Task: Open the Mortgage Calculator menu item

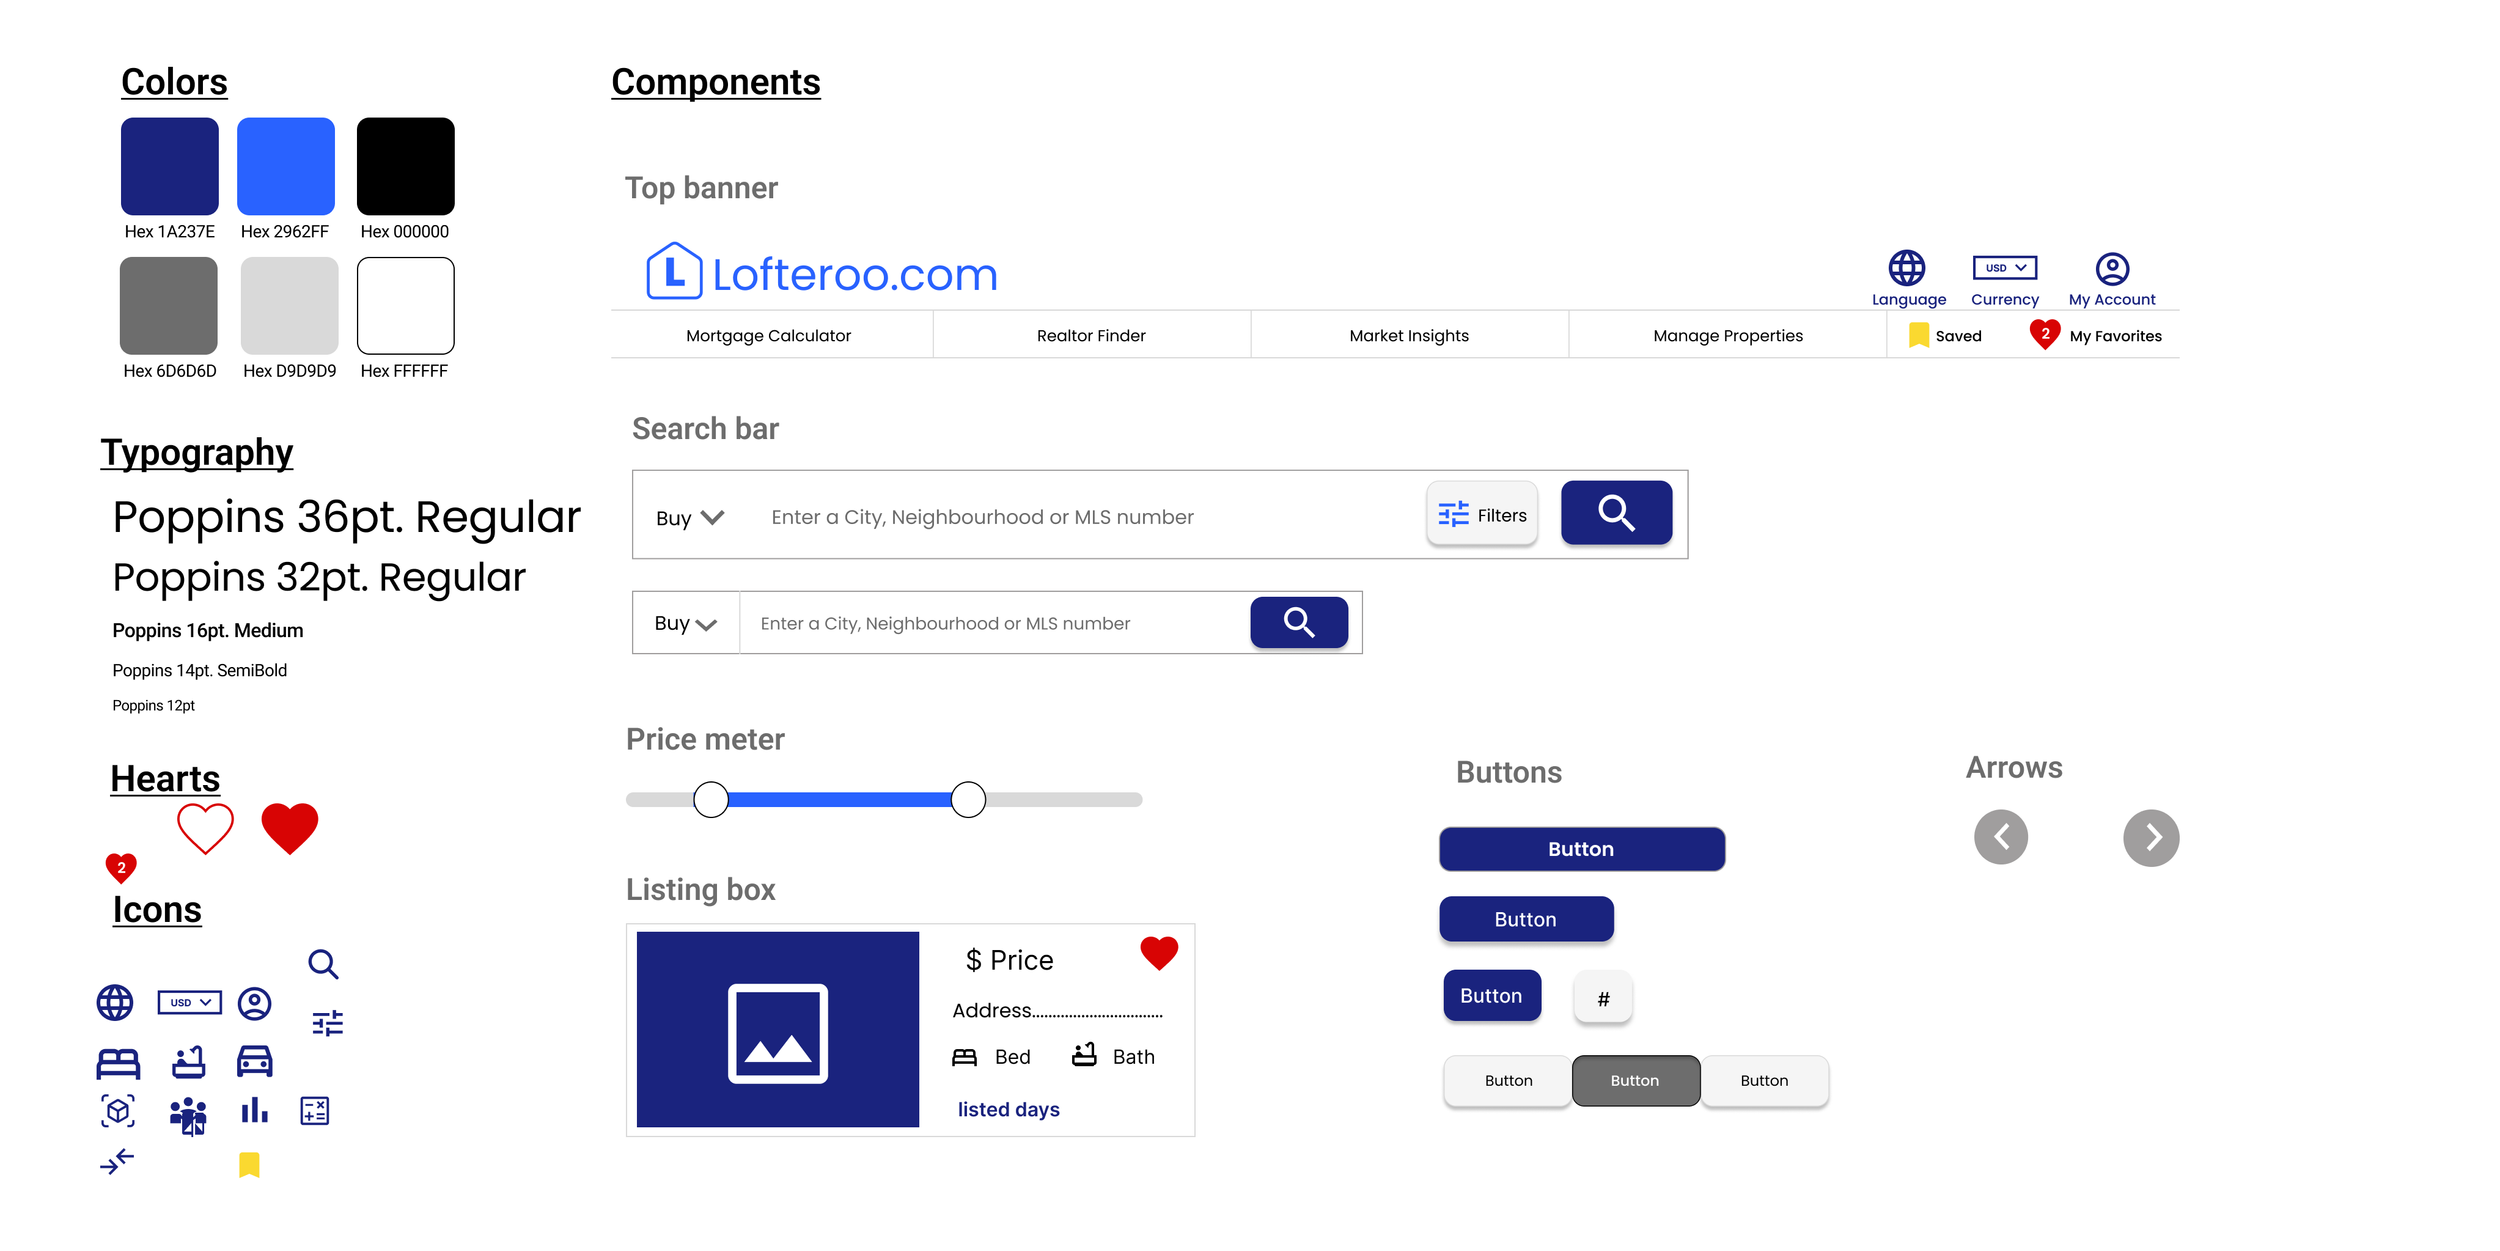Action: [768, 336]
